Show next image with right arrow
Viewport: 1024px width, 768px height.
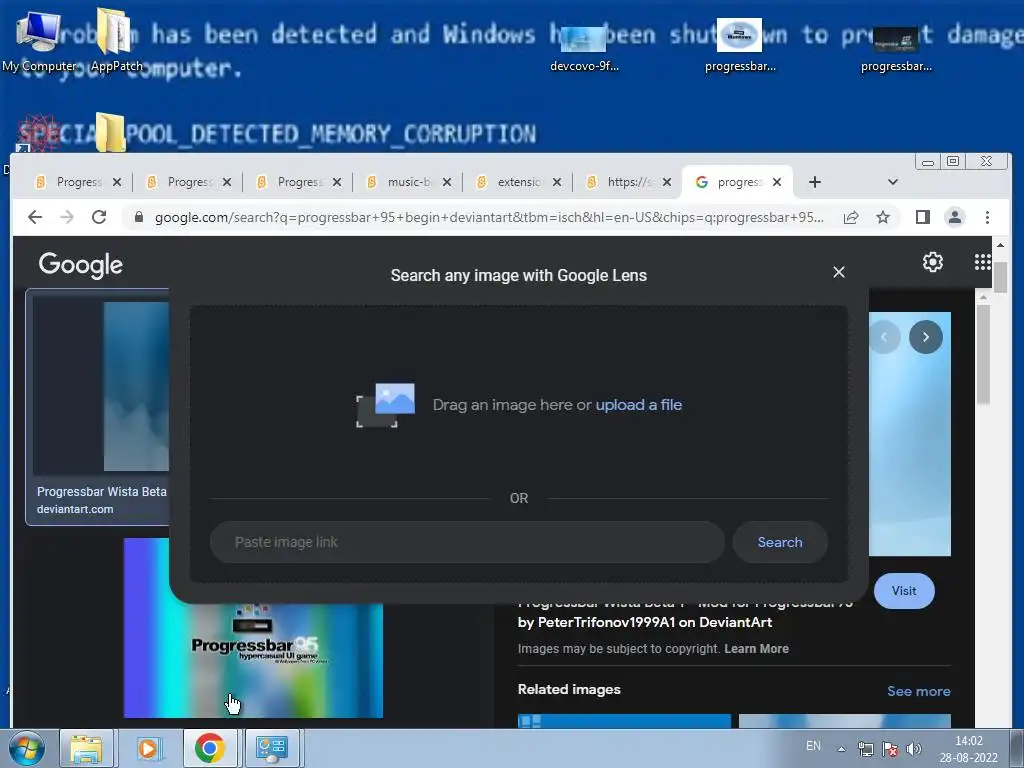tap(925, 337)
